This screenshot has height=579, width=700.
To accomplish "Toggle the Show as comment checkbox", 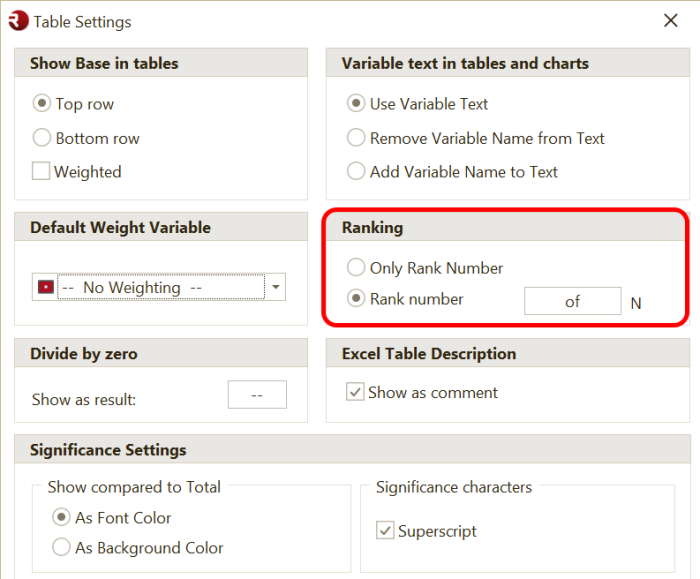I will pos(355,392).
